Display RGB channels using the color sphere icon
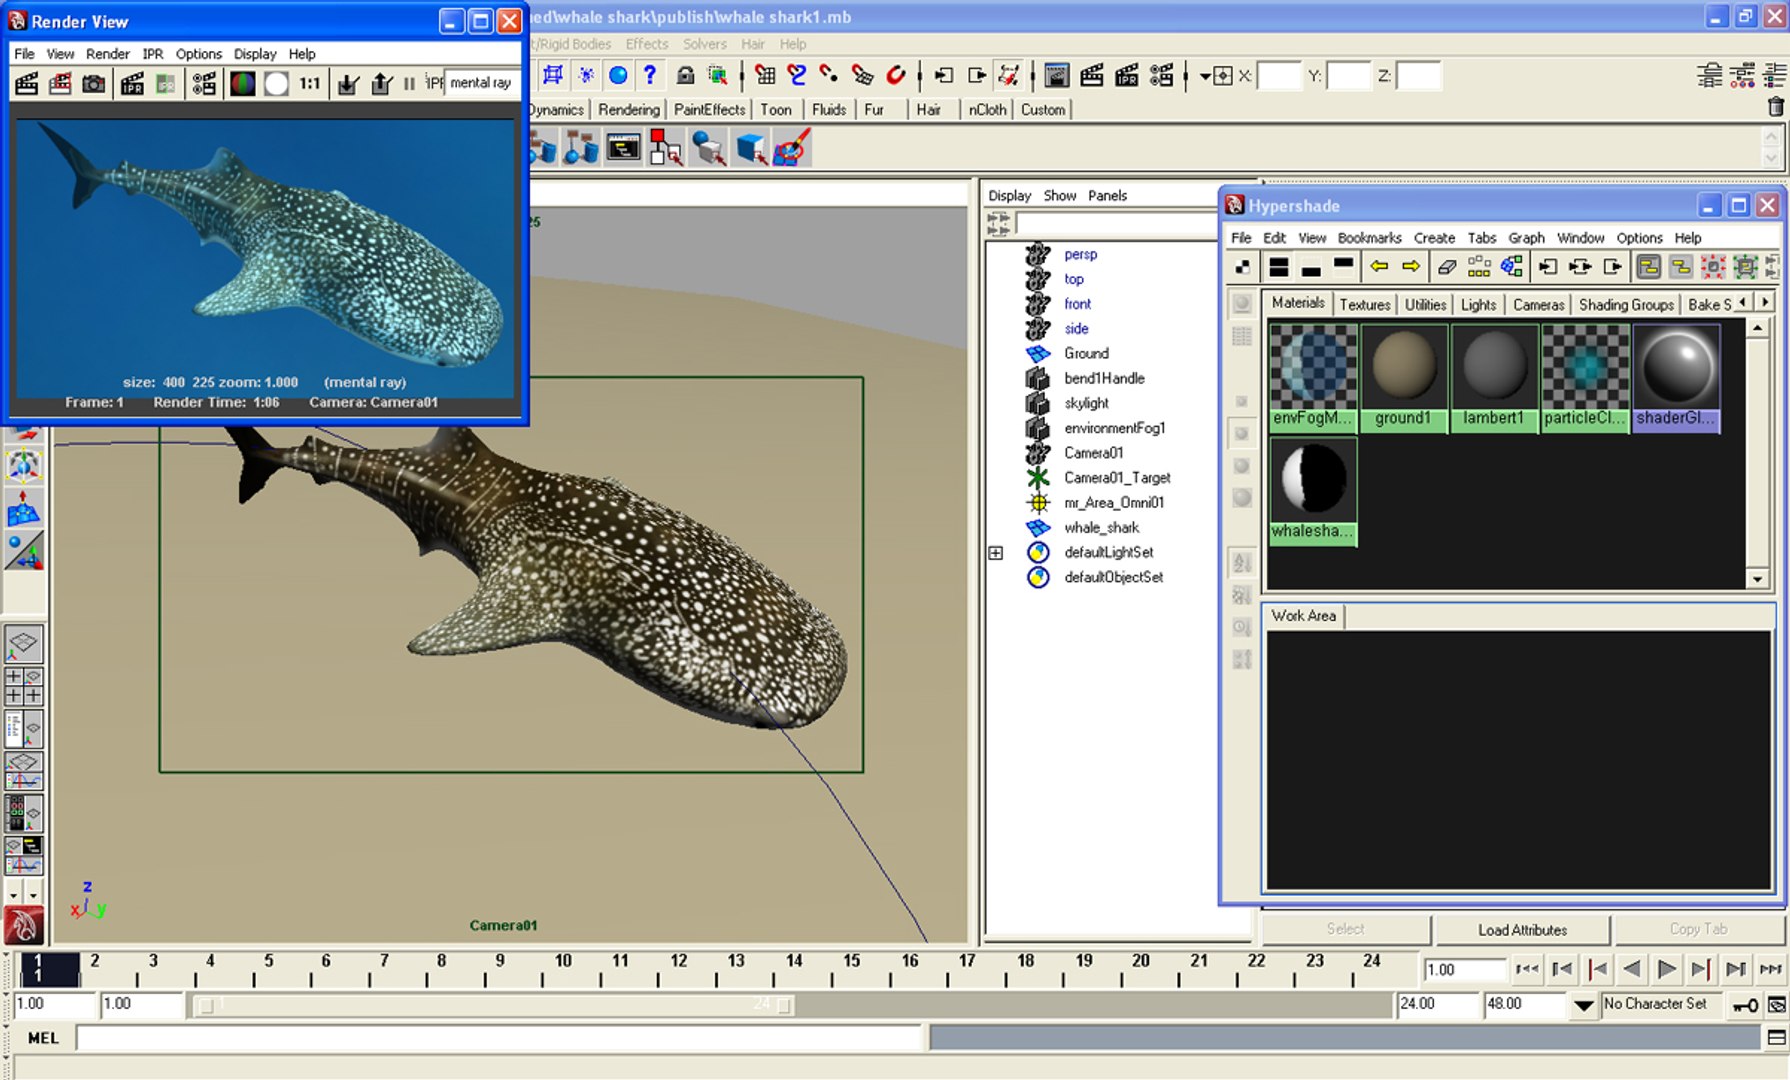 [243, 84]
